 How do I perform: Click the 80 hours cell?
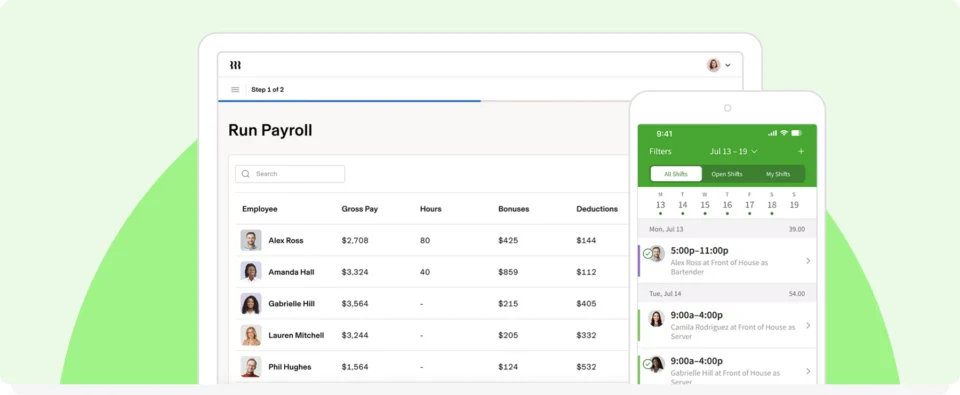(x=425, y=241)
